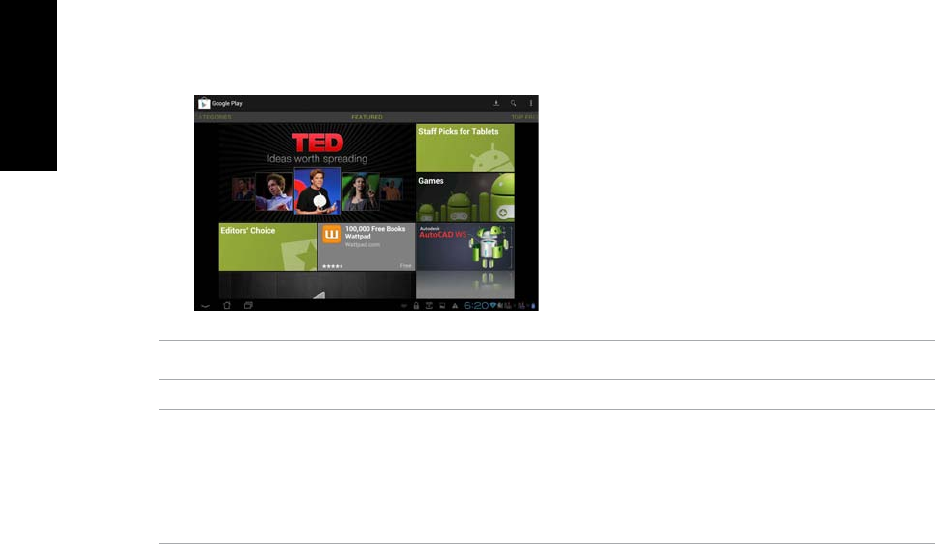Screen dimensions: 935x544
Task: Tap the 6:20 clock in the status bar
Action: point(476,305)
